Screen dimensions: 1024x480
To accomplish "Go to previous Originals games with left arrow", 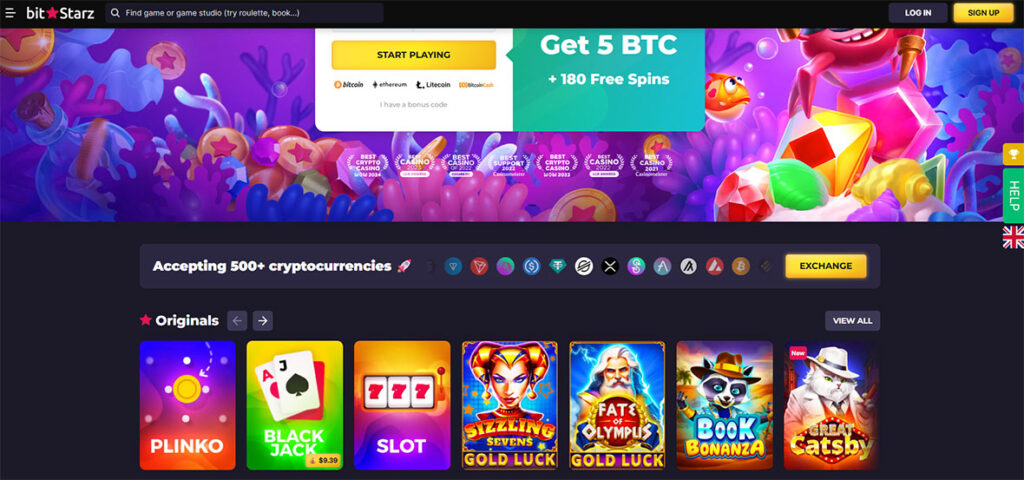I will tap(237, 321).
